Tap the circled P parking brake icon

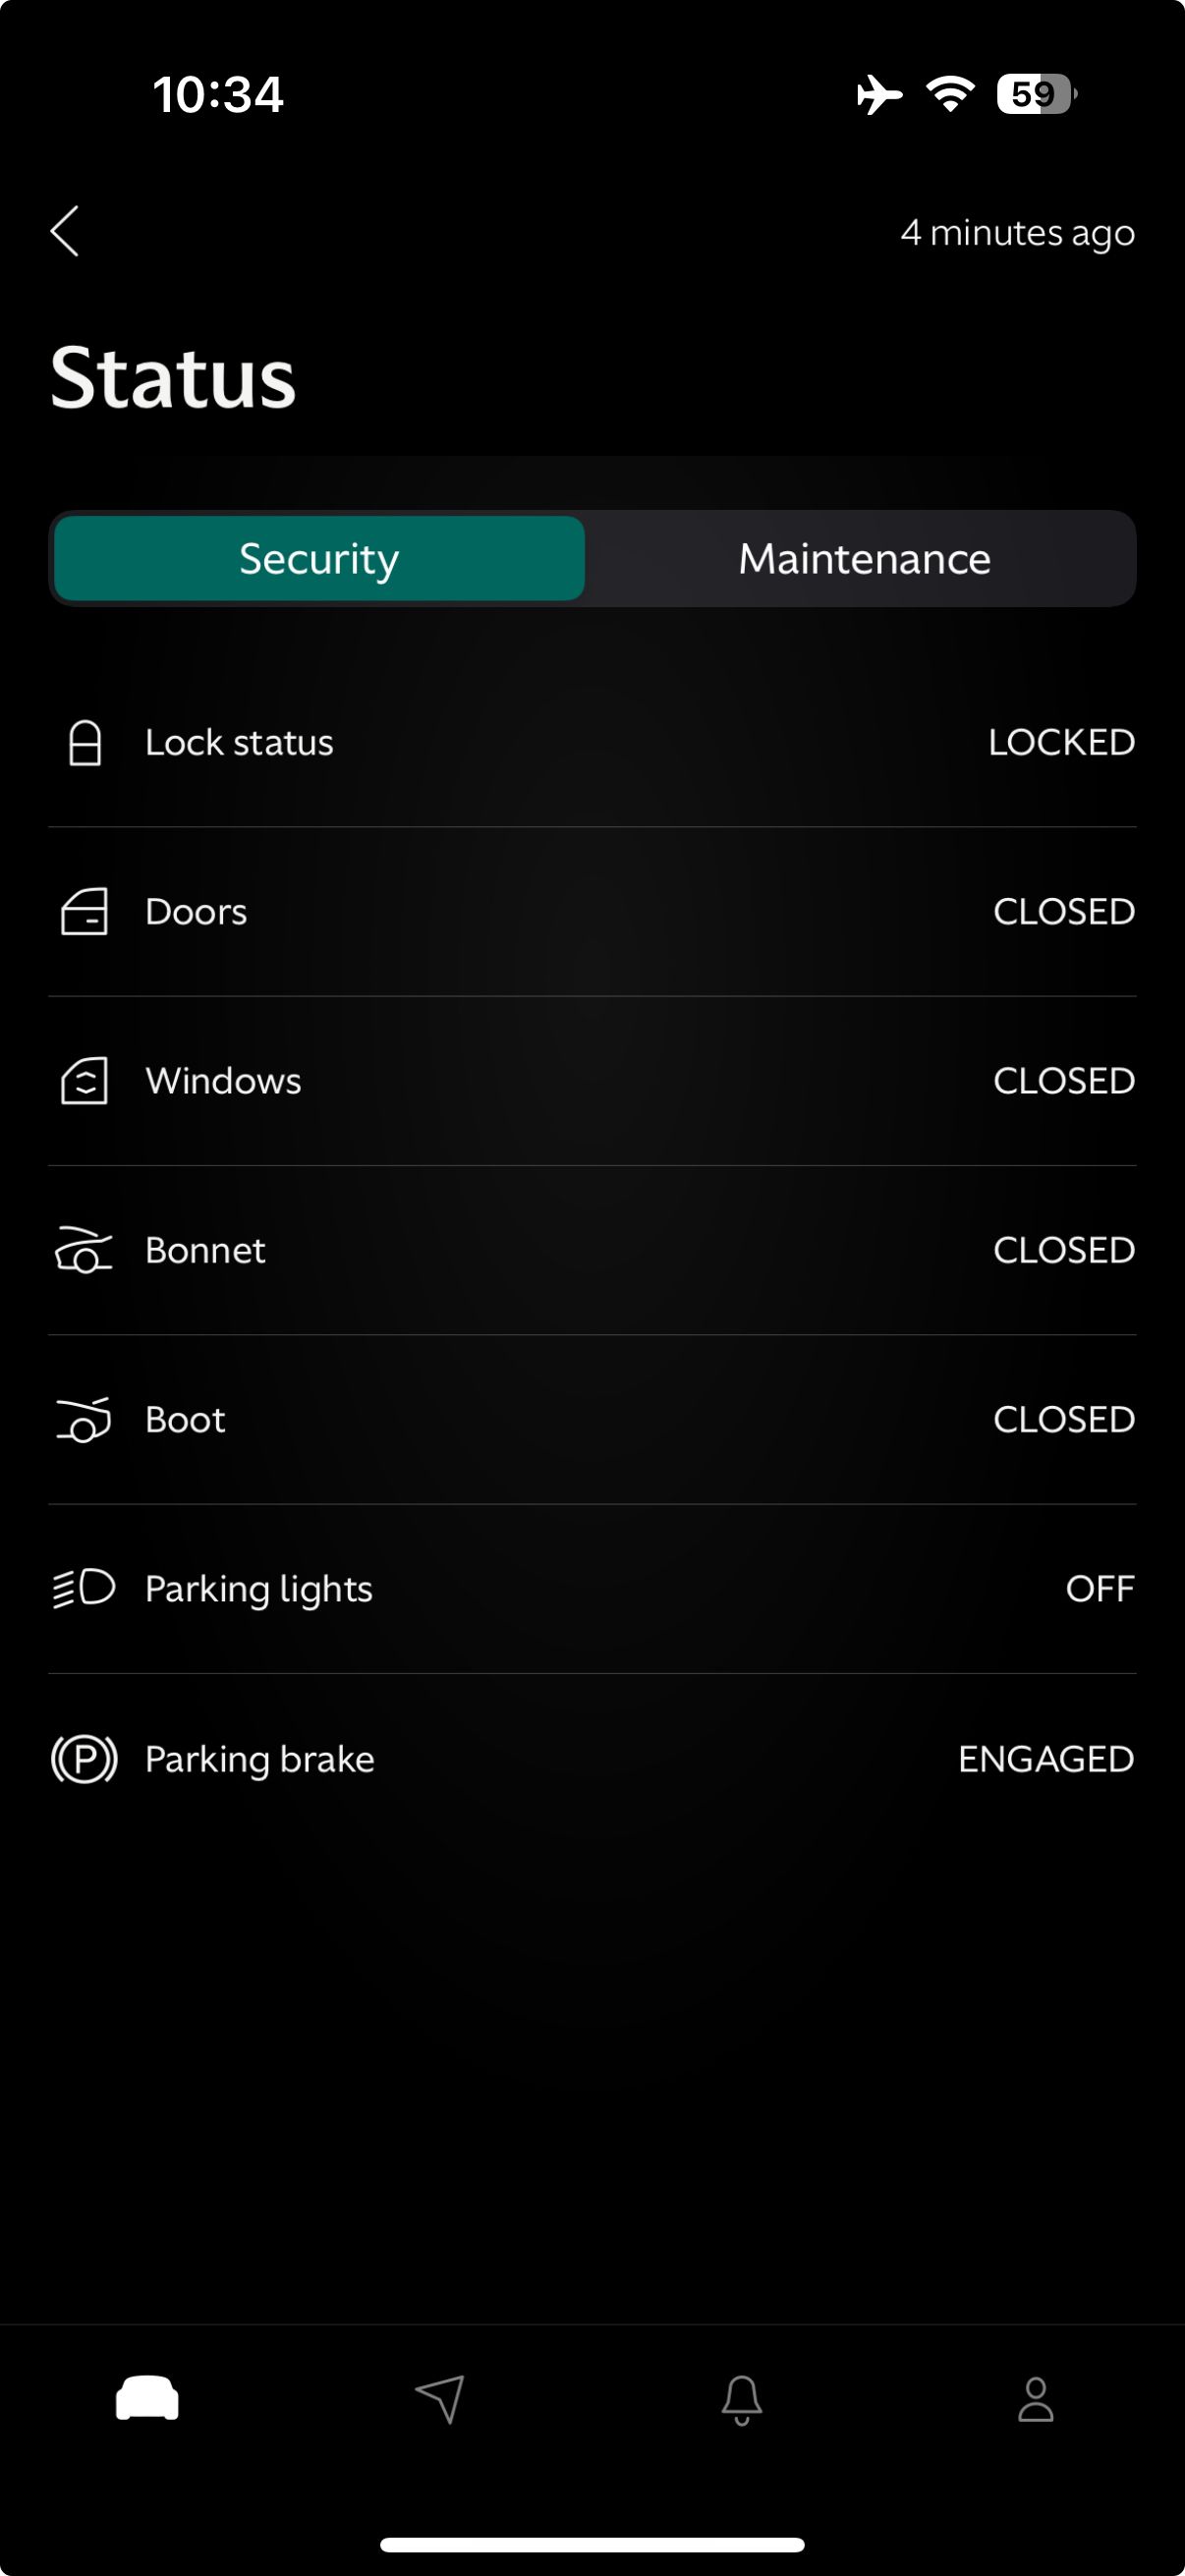point(84,1759)
